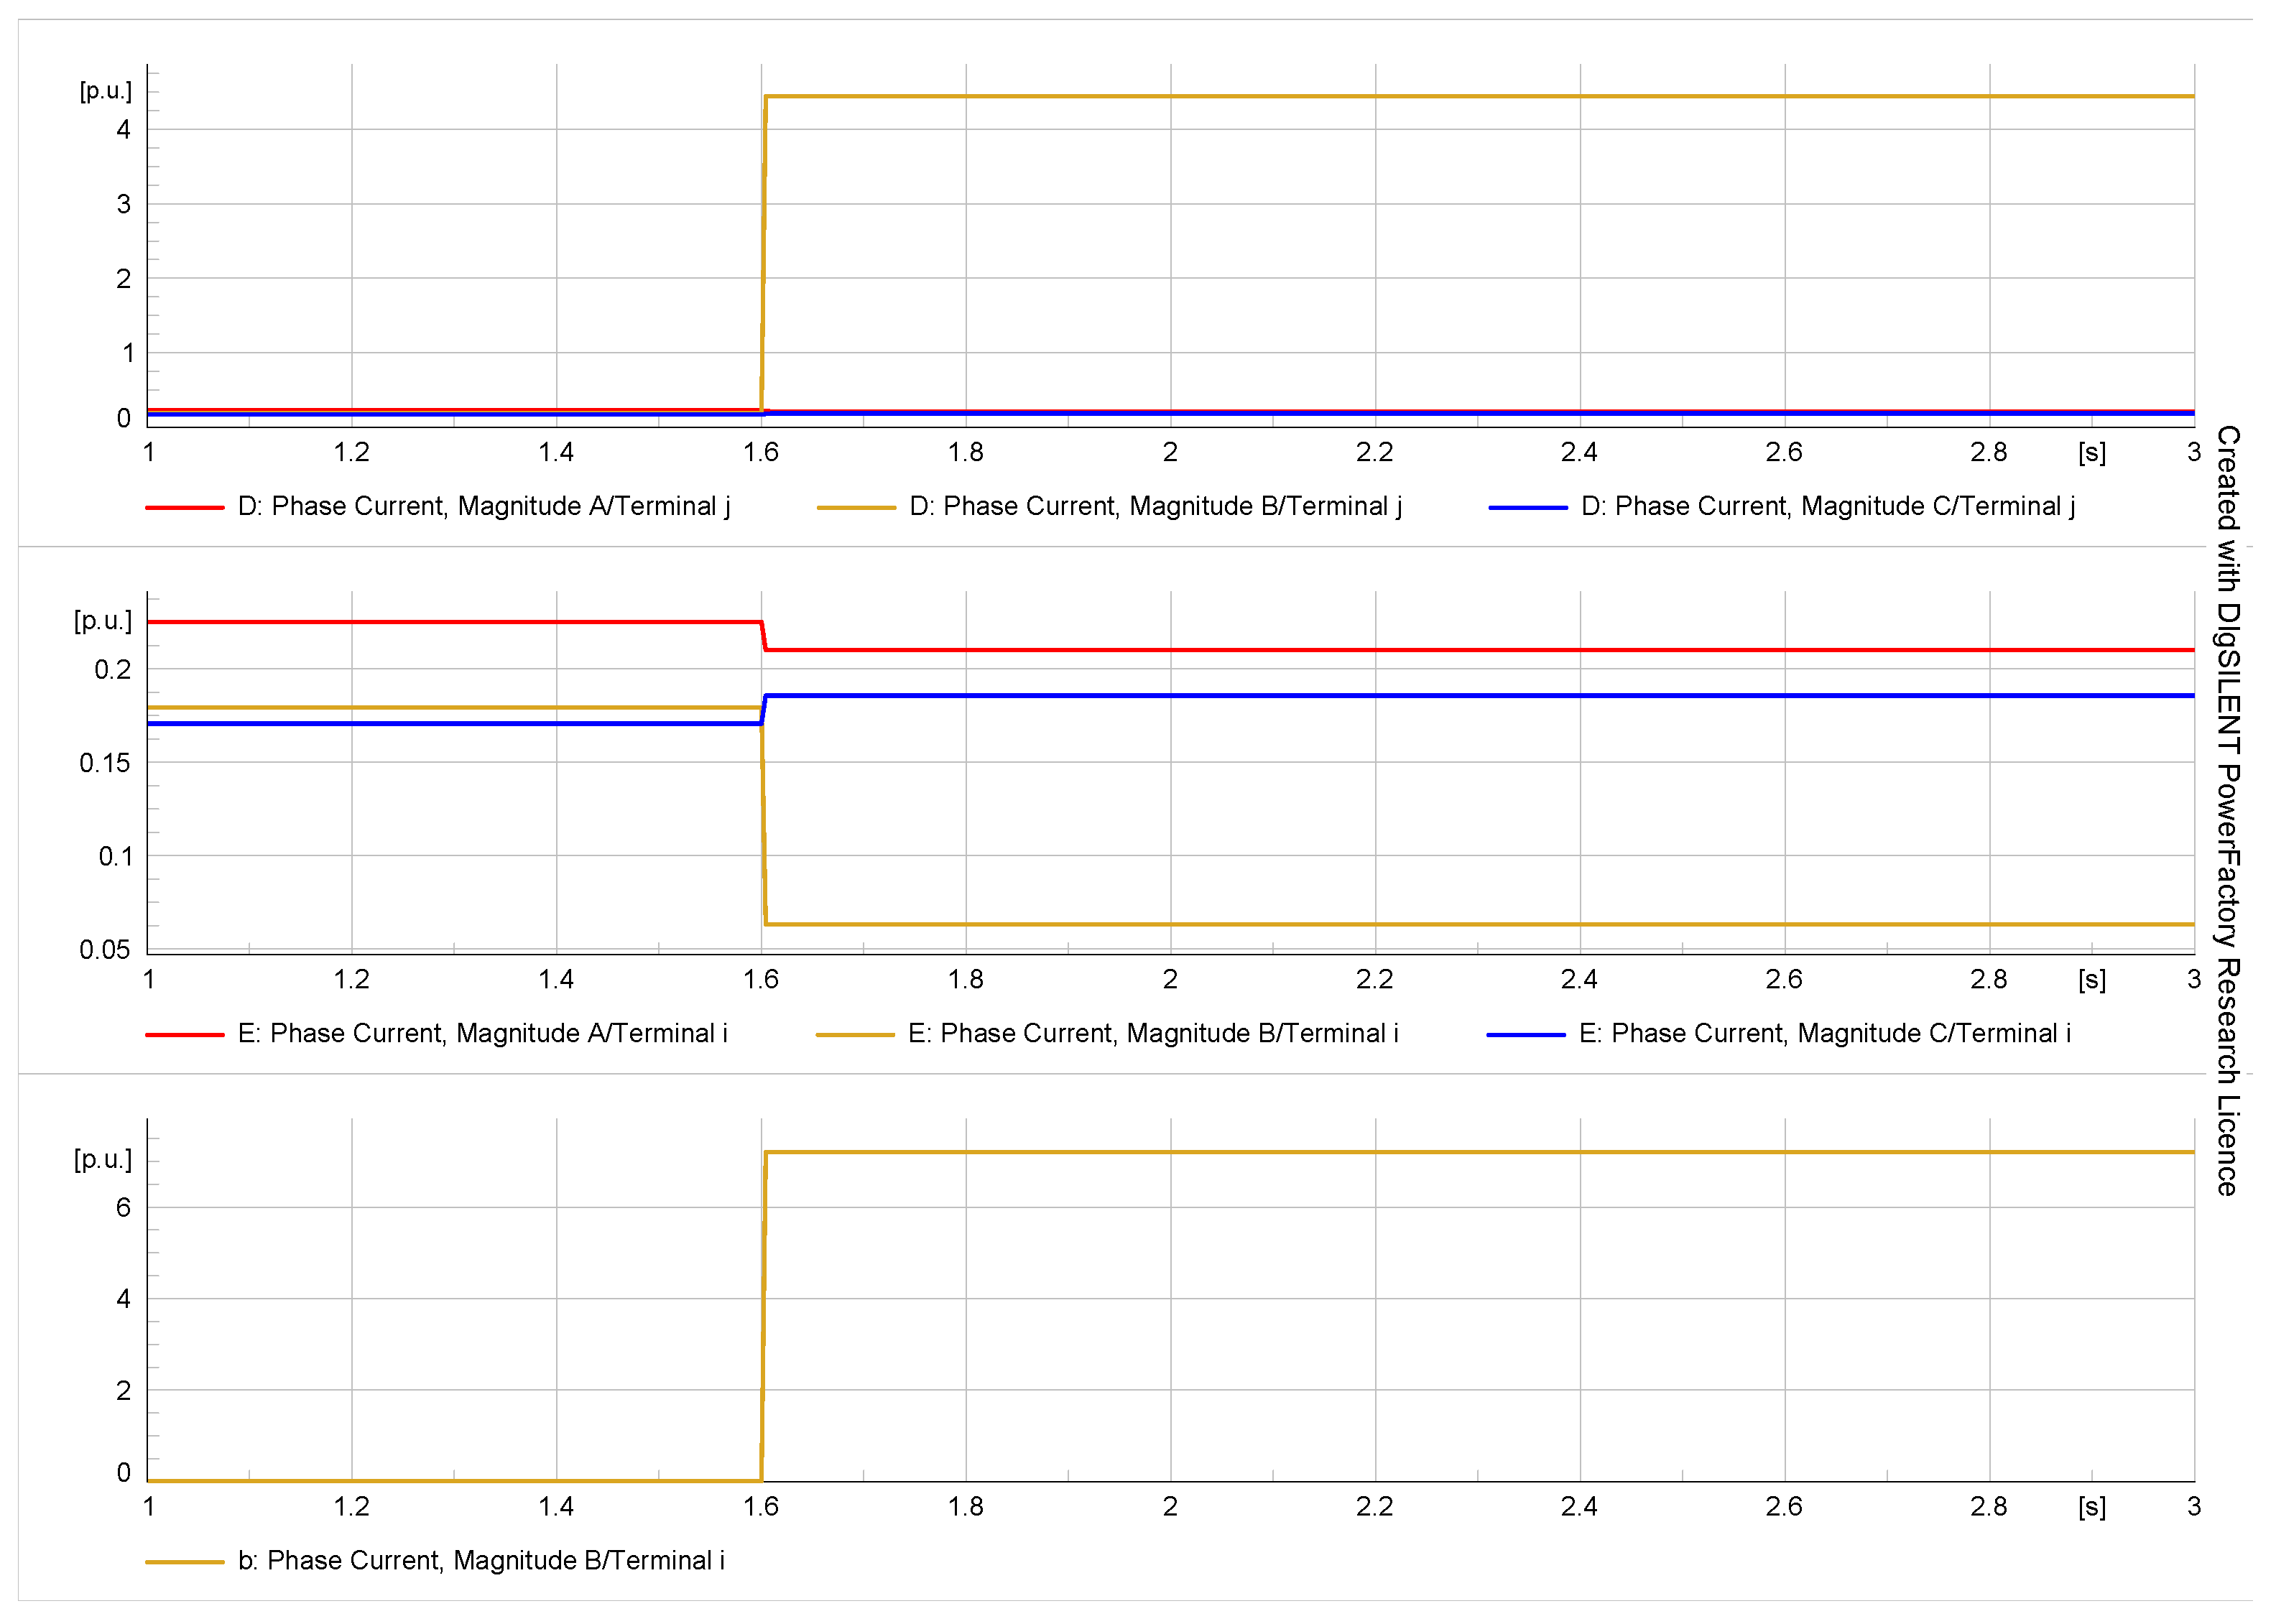The image size is (2276, 1624).
Task: Click orange legend line for b Magnitude B
Action: pos(185,1562)
